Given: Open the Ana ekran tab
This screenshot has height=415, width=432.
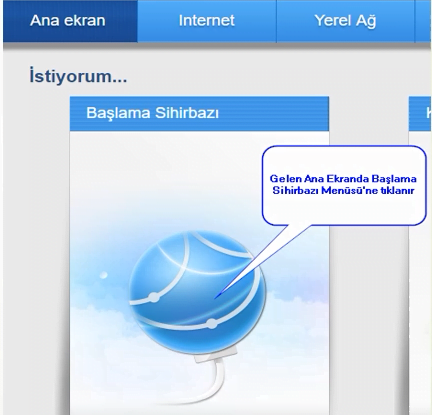Looking at the screenshot, I should tap(70, 21).
